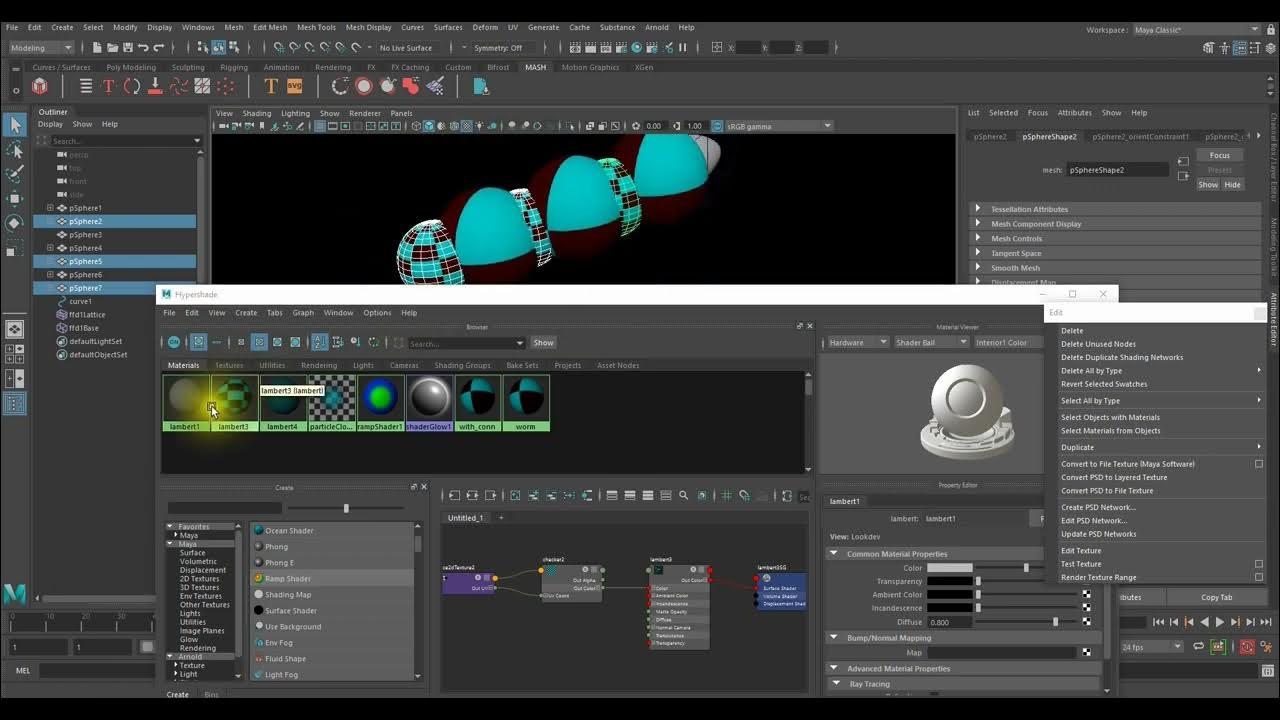Click the Ramp Shader entry in Create list
The width and height of the screenshot is (1280, 720).
click(332, 578)
